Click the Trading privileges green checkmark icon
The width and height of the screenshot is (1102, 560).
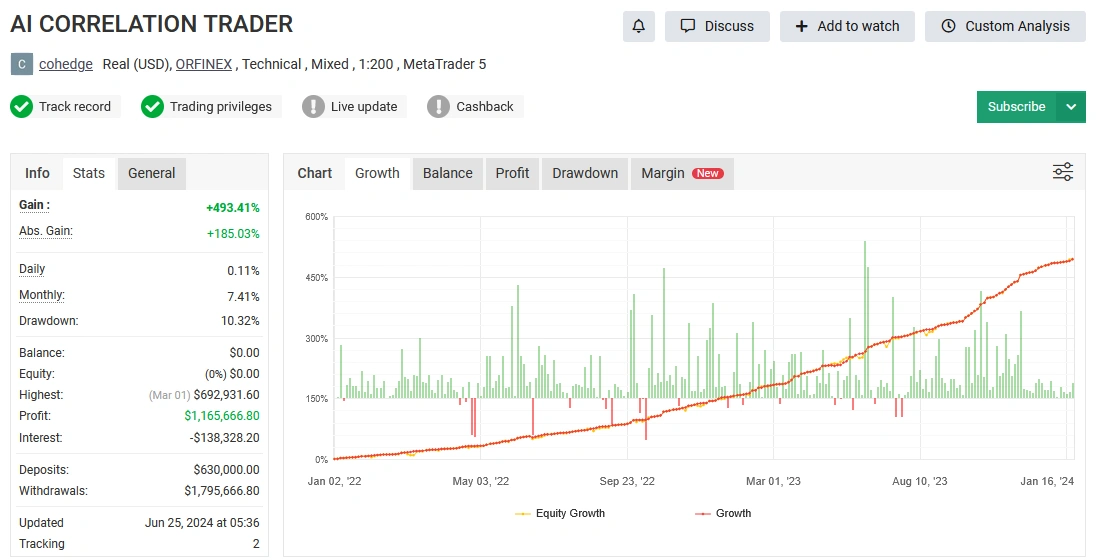[x=152, y=107]
